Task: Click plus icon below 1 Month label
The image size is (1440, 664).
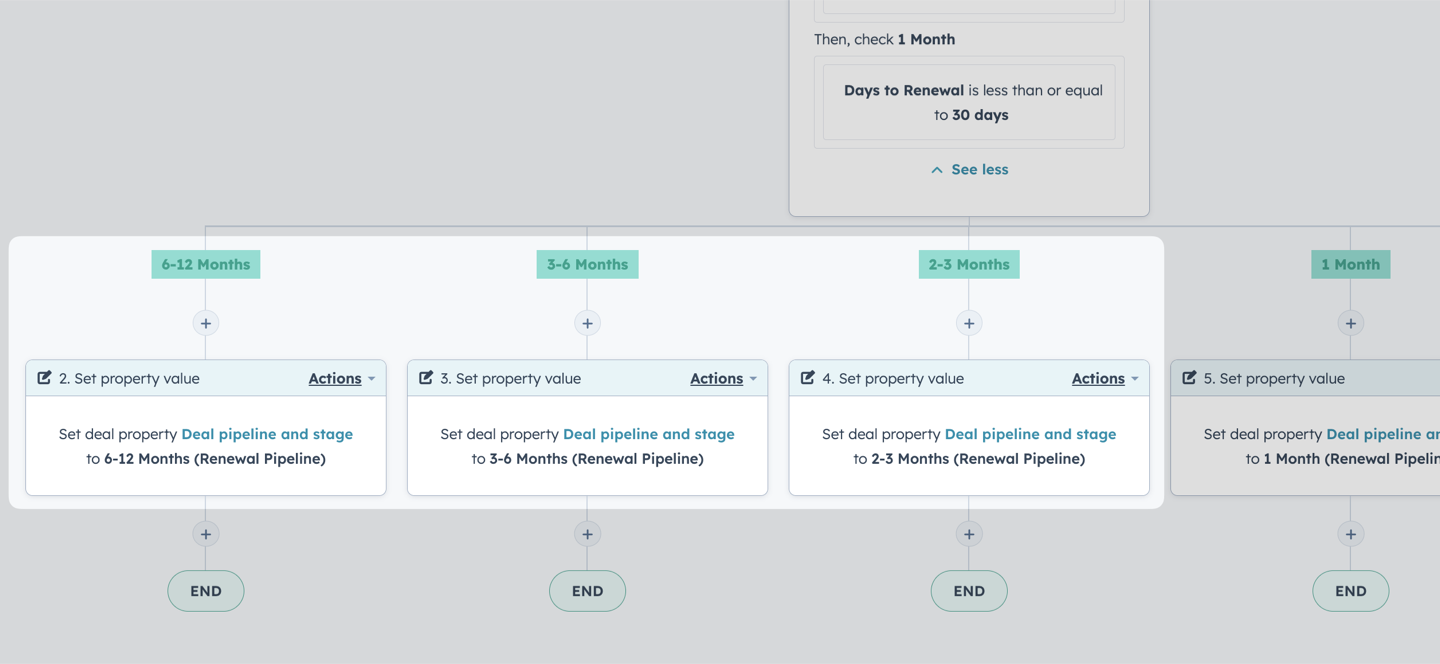Action: tap(1351, 323)
